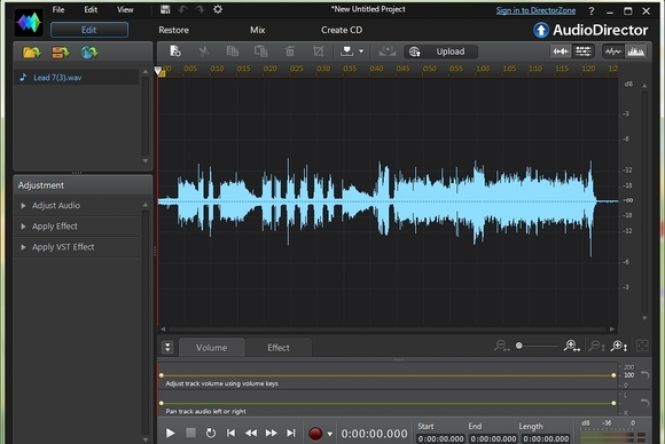
Task: Select Lead 7(3).wav in media library
Action: 77,77
